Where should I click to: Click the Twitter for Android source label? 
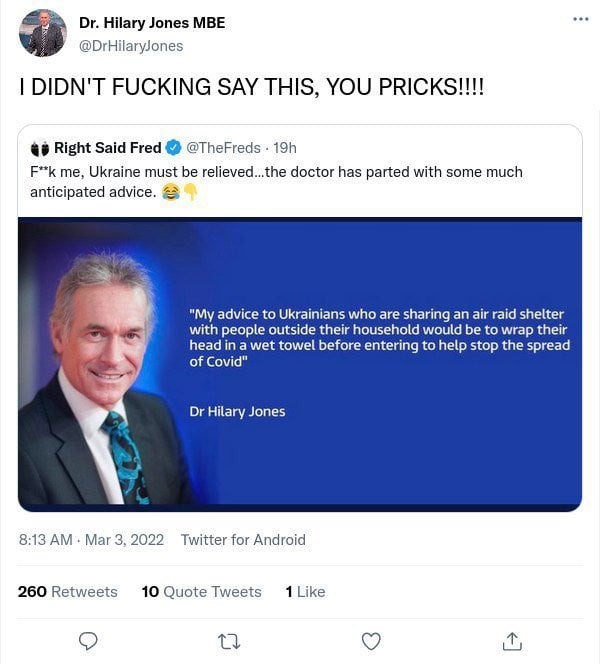[x=243, y=539]
